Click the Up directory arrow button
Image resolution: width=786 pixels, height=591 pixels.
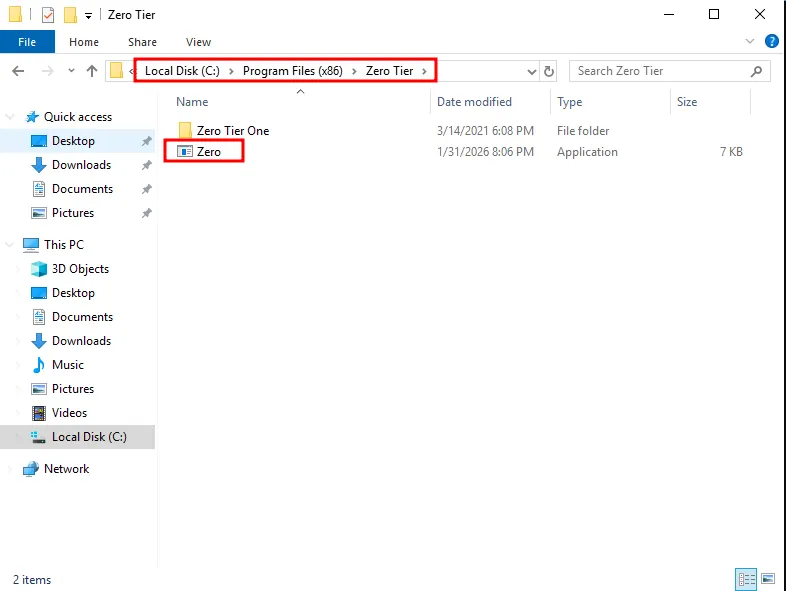point(92,71)
